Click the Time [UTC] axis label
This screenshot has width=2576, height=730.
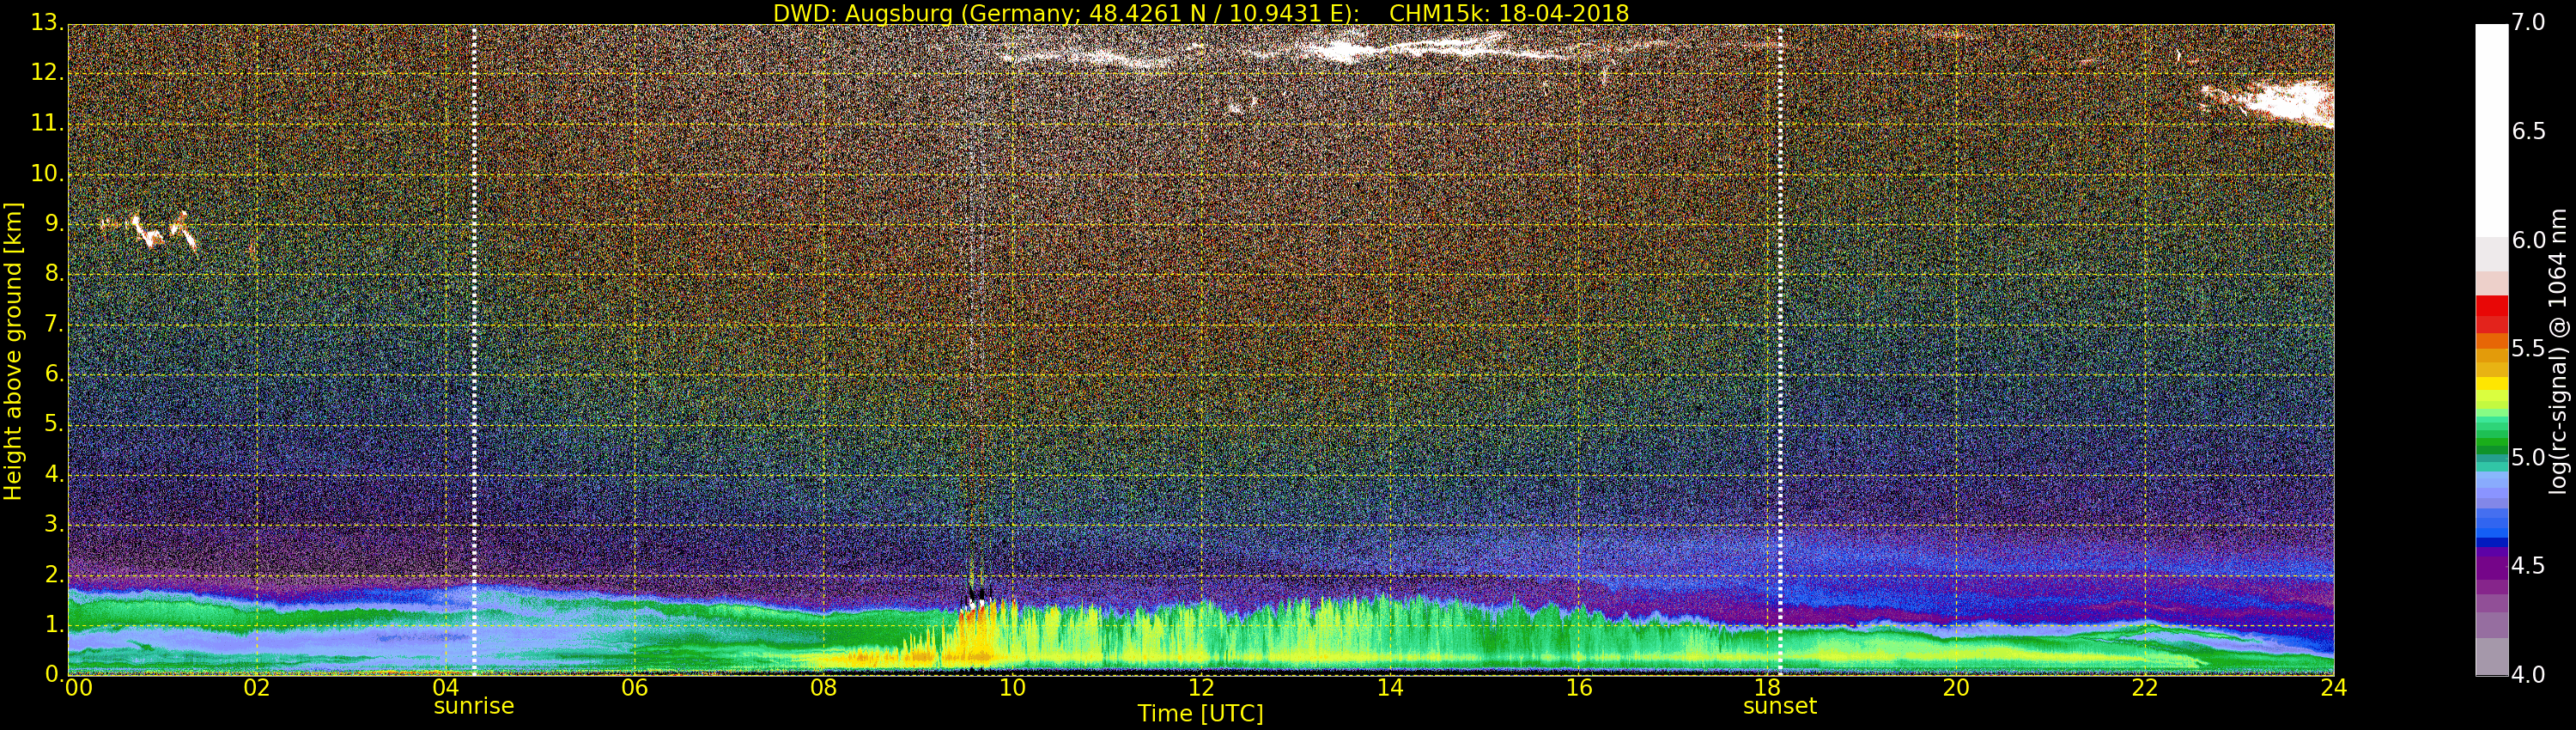tap(1200, 714)
